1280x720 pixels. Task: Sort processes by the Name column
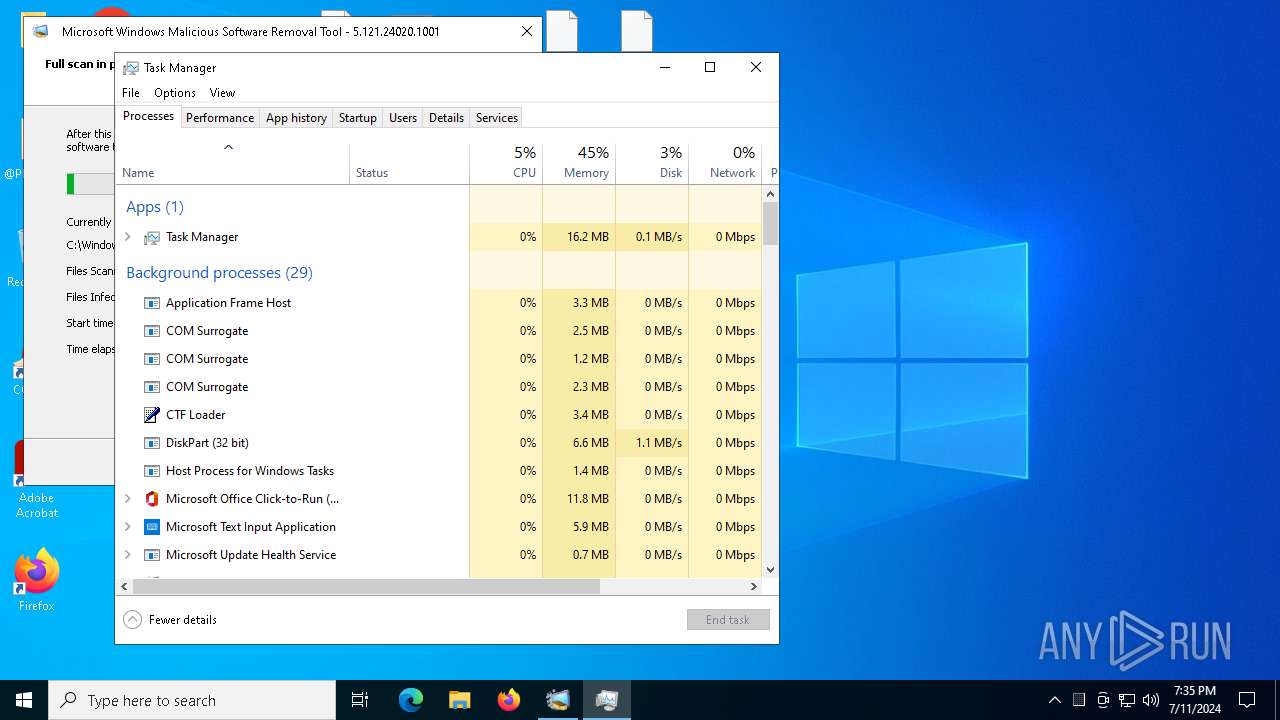tap(233, 164)
